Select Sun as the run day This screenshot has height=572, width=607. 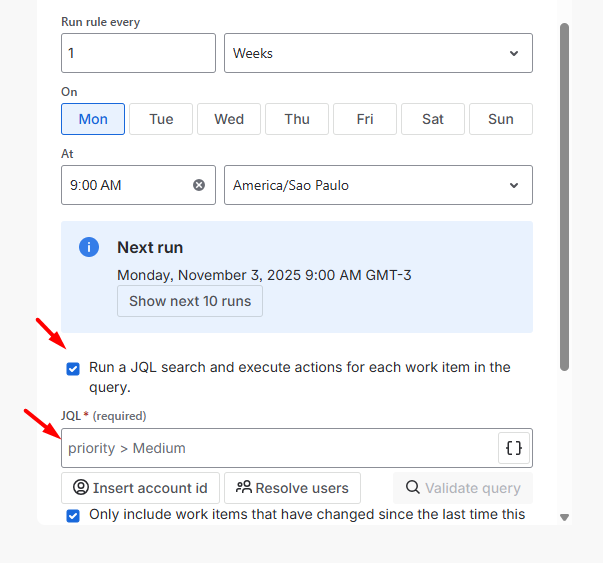tap(500, 119)
